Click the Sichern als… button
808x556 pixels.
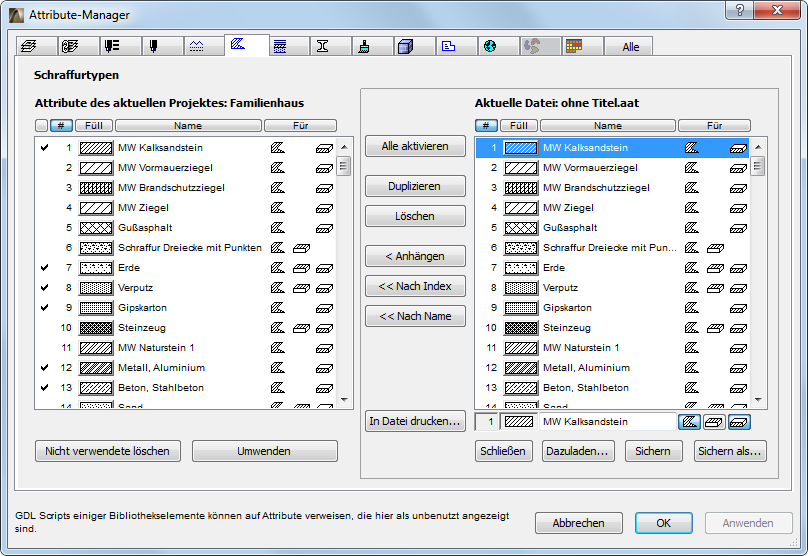730,451
